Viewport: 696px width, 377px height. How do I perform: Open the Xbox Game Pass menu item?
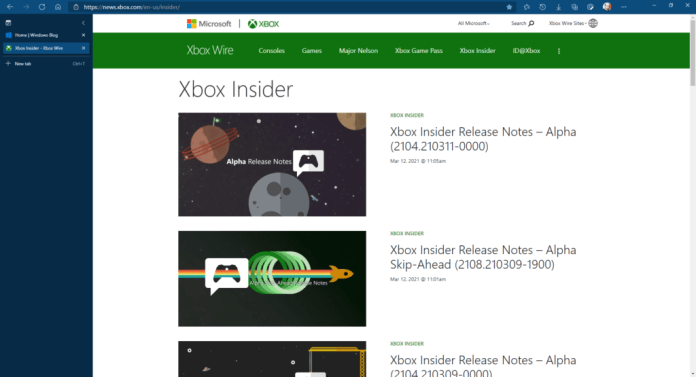coord(419,51)
